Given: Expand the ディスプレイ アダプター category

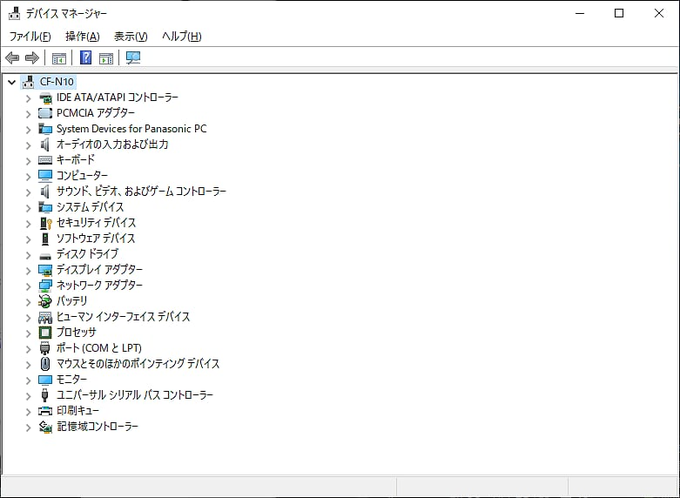Looking at the screenshot, I should [x=29, y=271].
